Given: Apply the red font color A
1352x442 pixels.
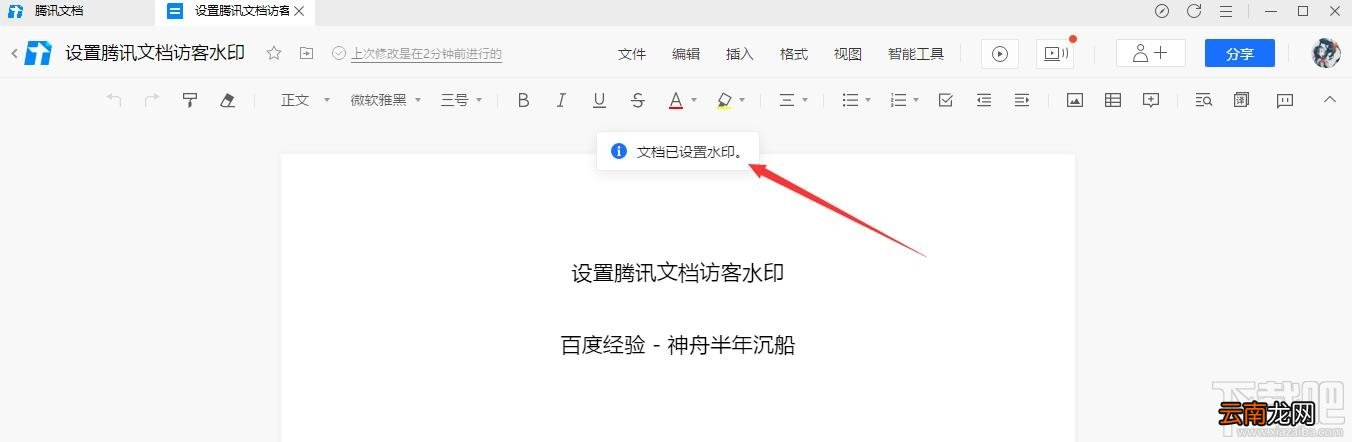Looking at the screenshot, I should coord(676,100).
